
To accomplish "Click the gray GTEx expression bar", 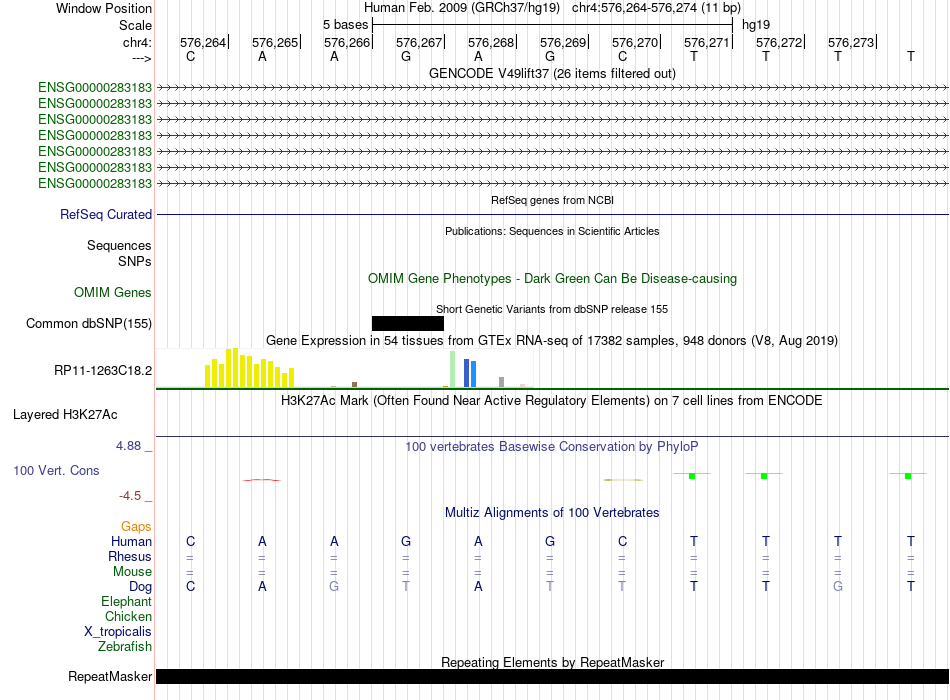I will [x=502, y=382].
